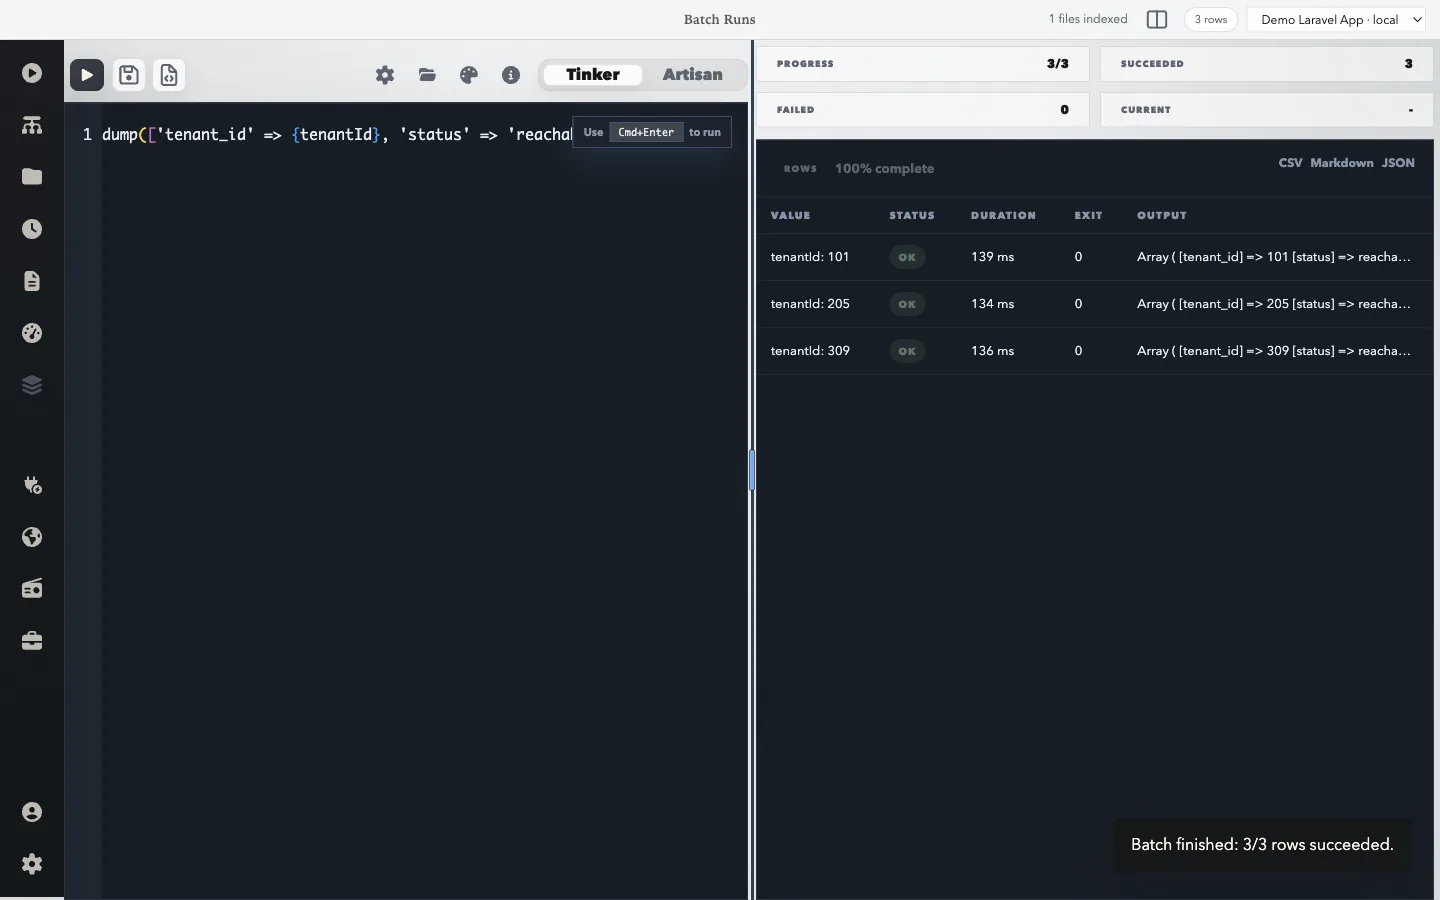The image size is (1440, 900).
Task: Click the play circle icon in the left sidebar
Action: coord(32,73)
